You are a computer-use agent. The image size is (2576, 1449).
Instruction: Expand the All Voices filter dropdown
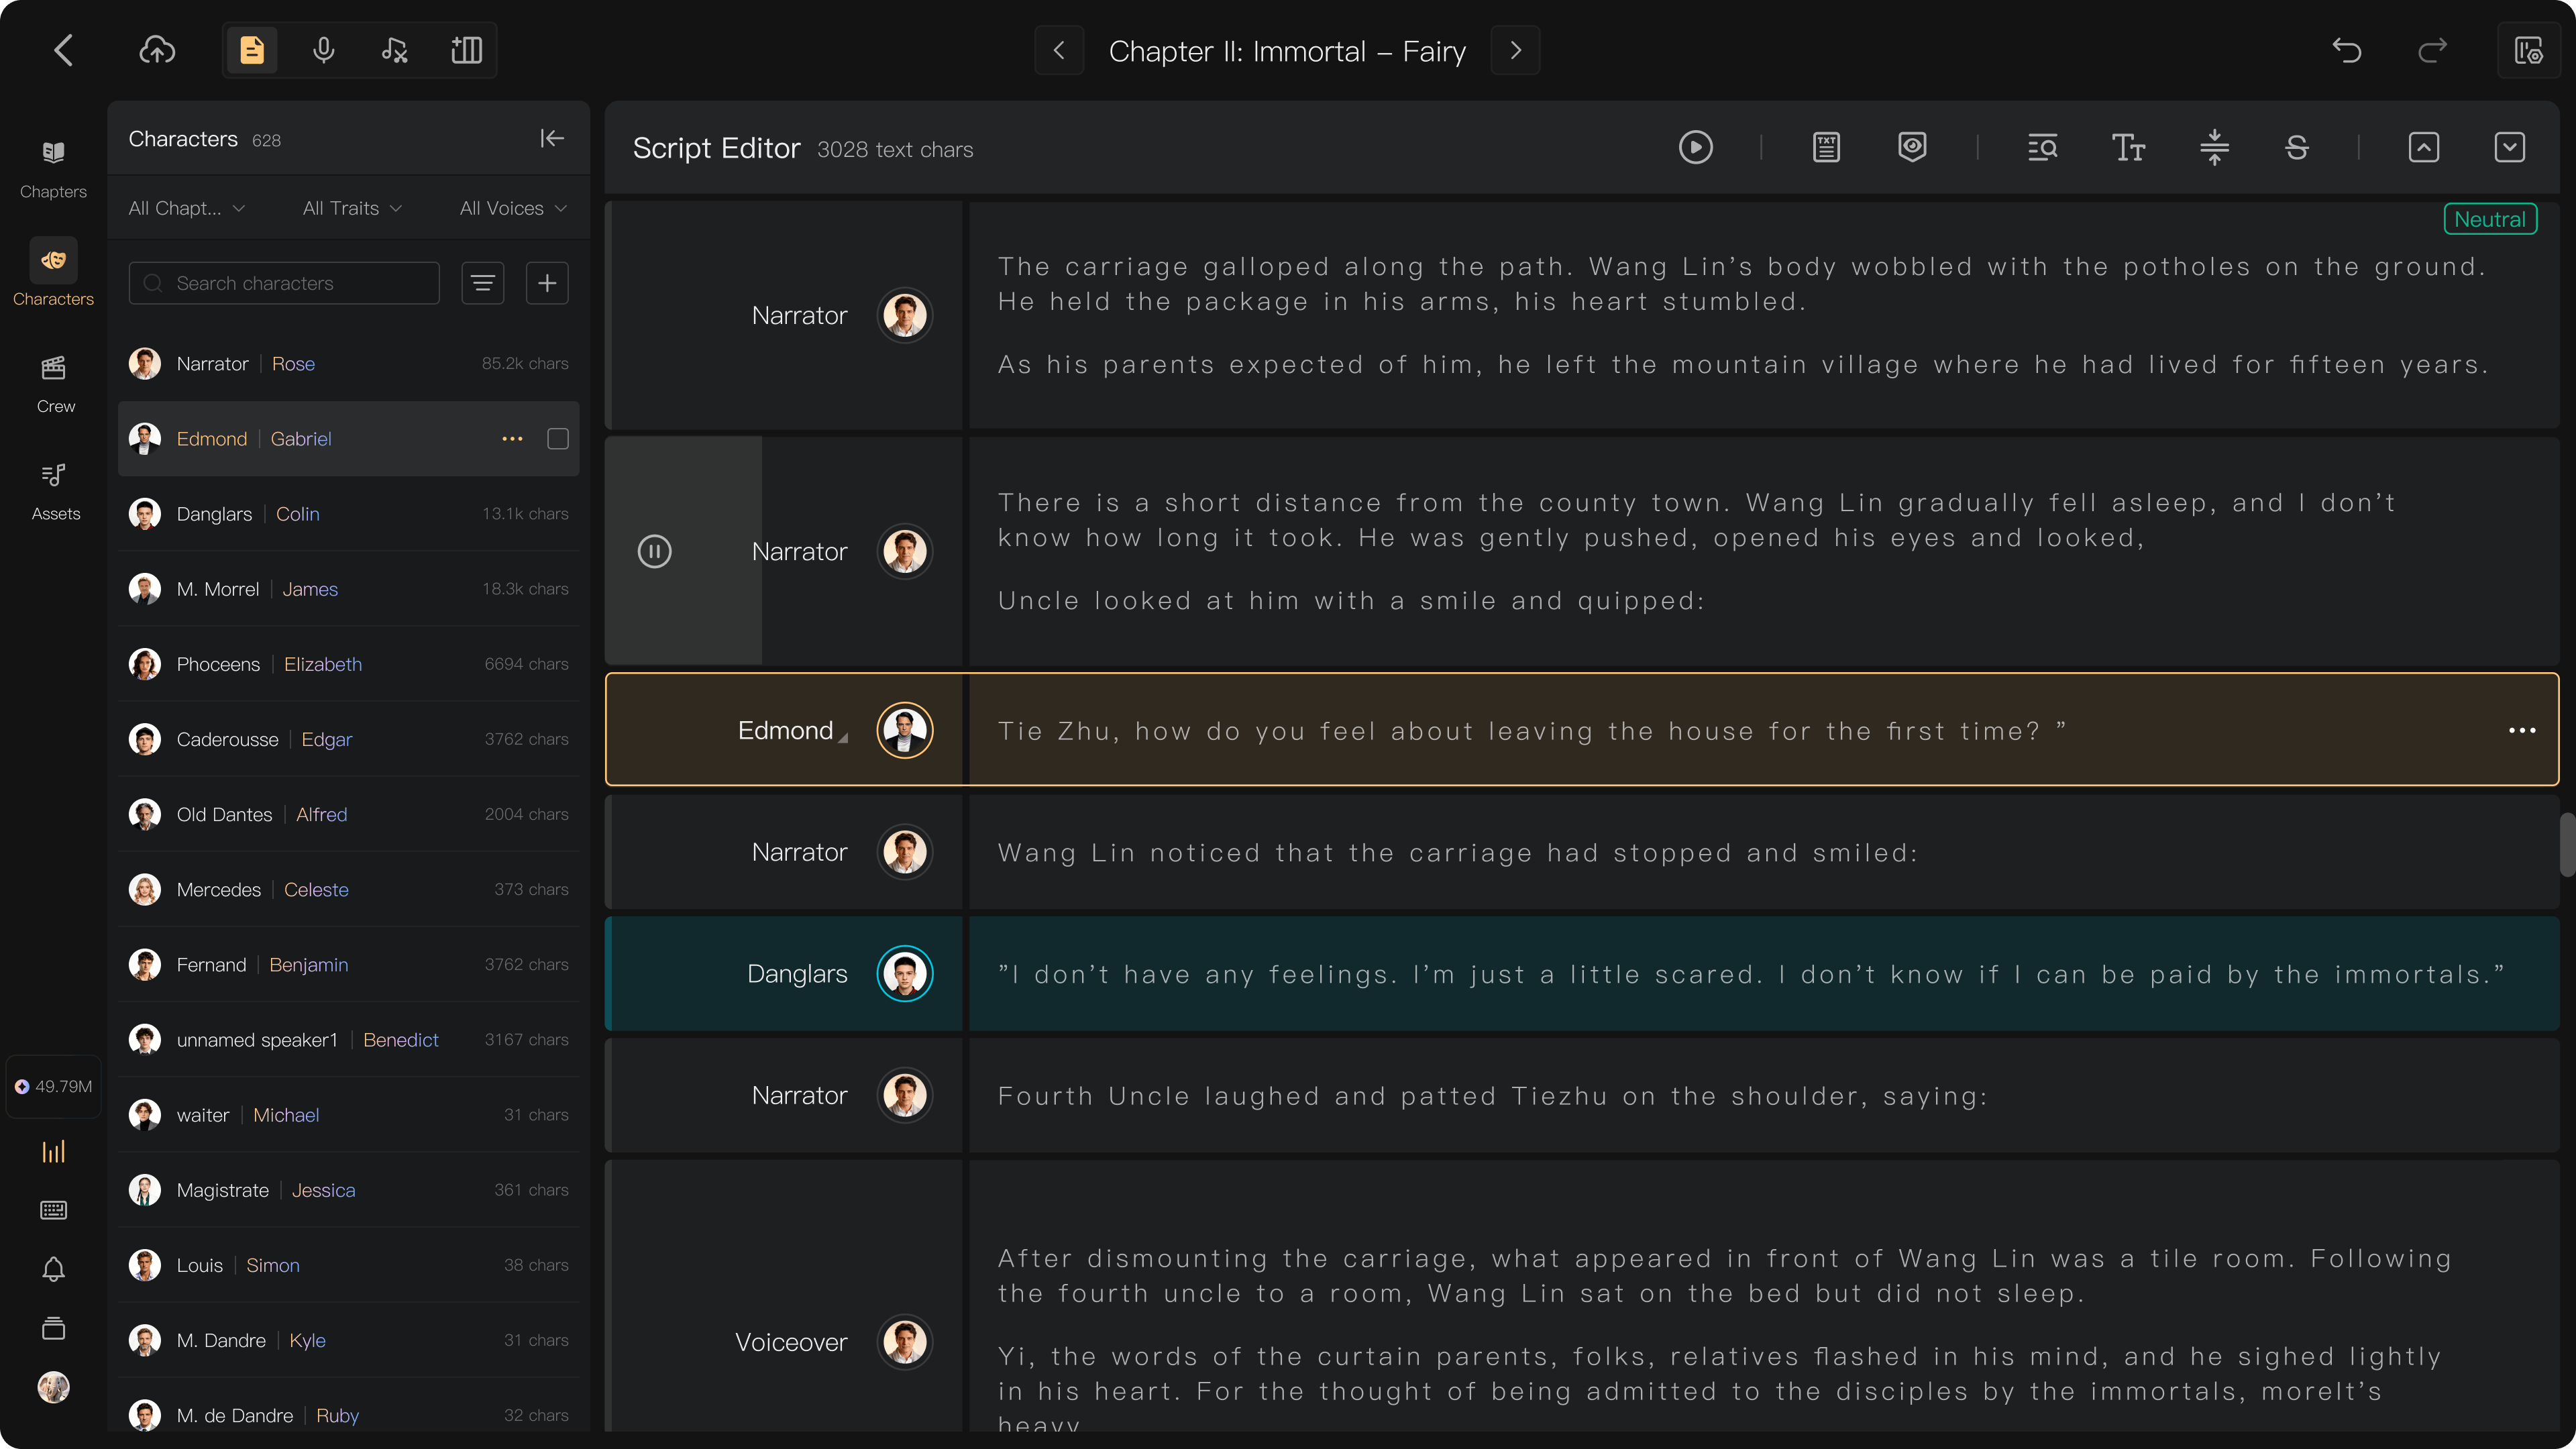click(513, 208)
